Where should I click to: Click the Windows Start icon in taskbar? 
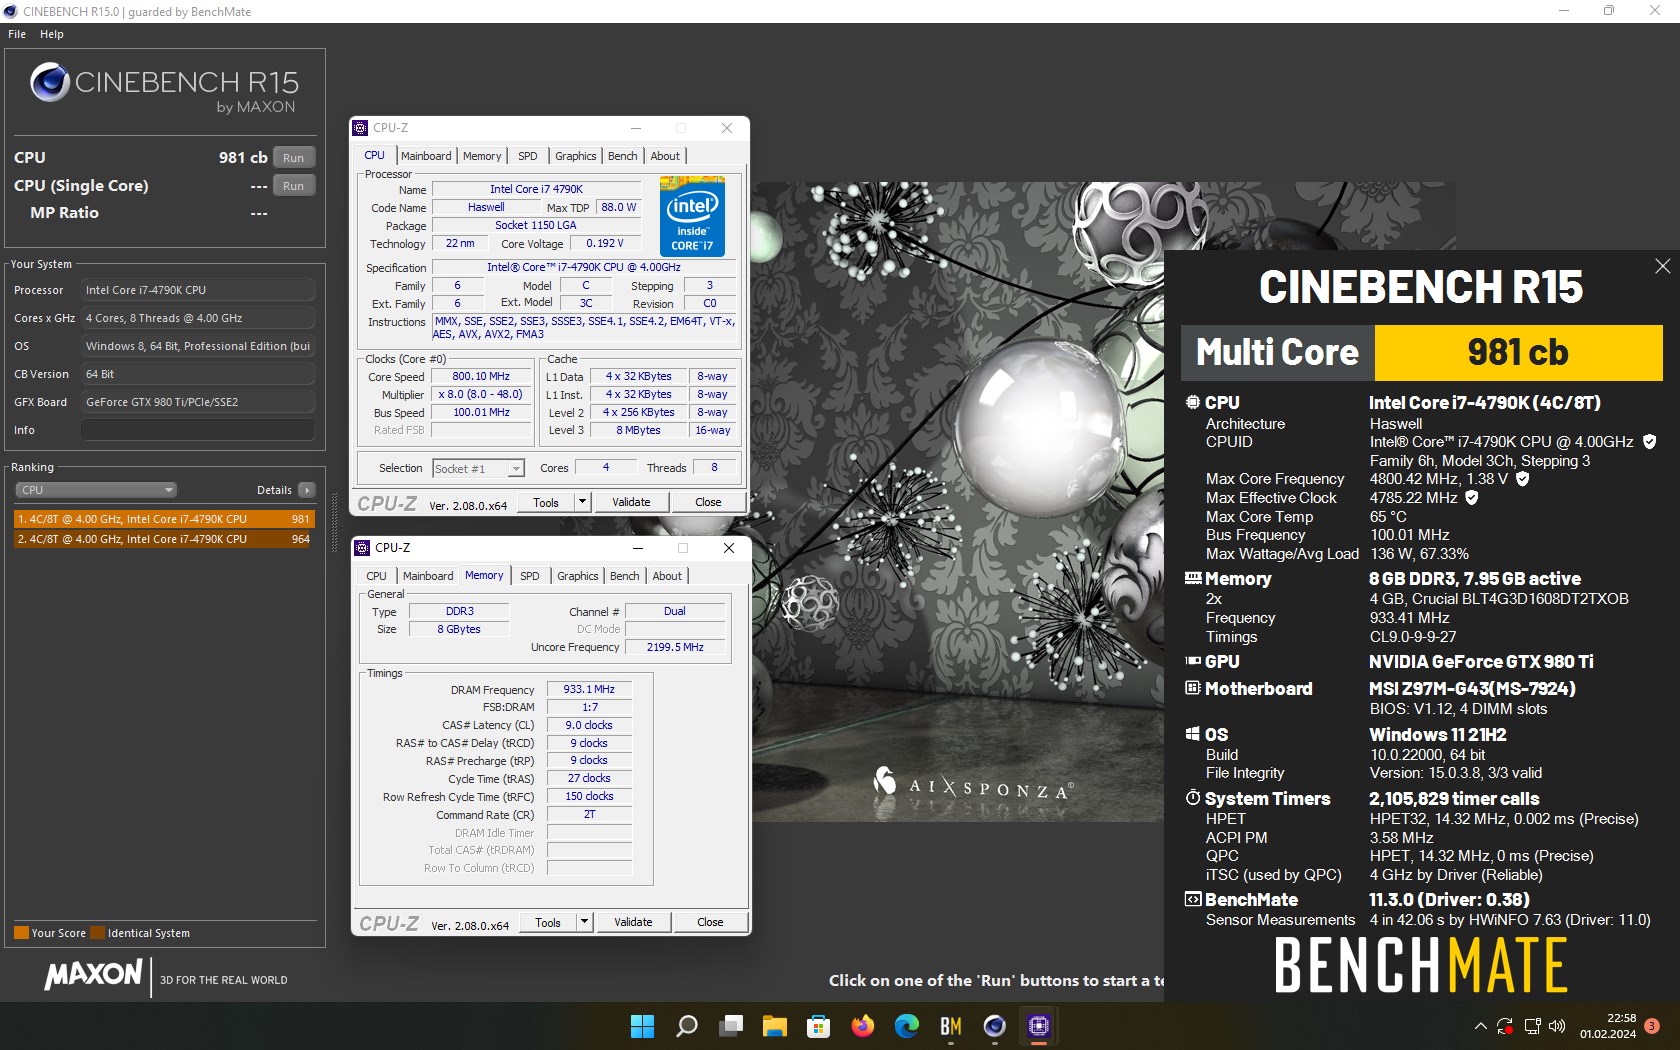point(642,1026)
